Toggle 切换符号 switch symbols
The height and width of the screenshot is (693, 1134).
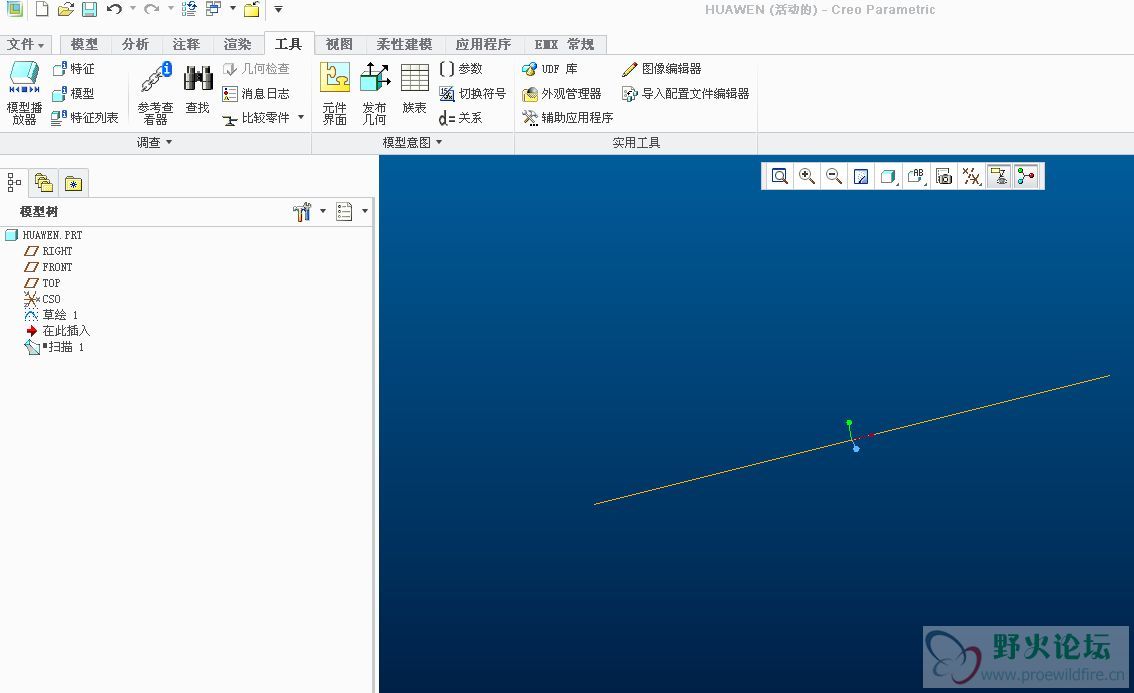[472, 93]
